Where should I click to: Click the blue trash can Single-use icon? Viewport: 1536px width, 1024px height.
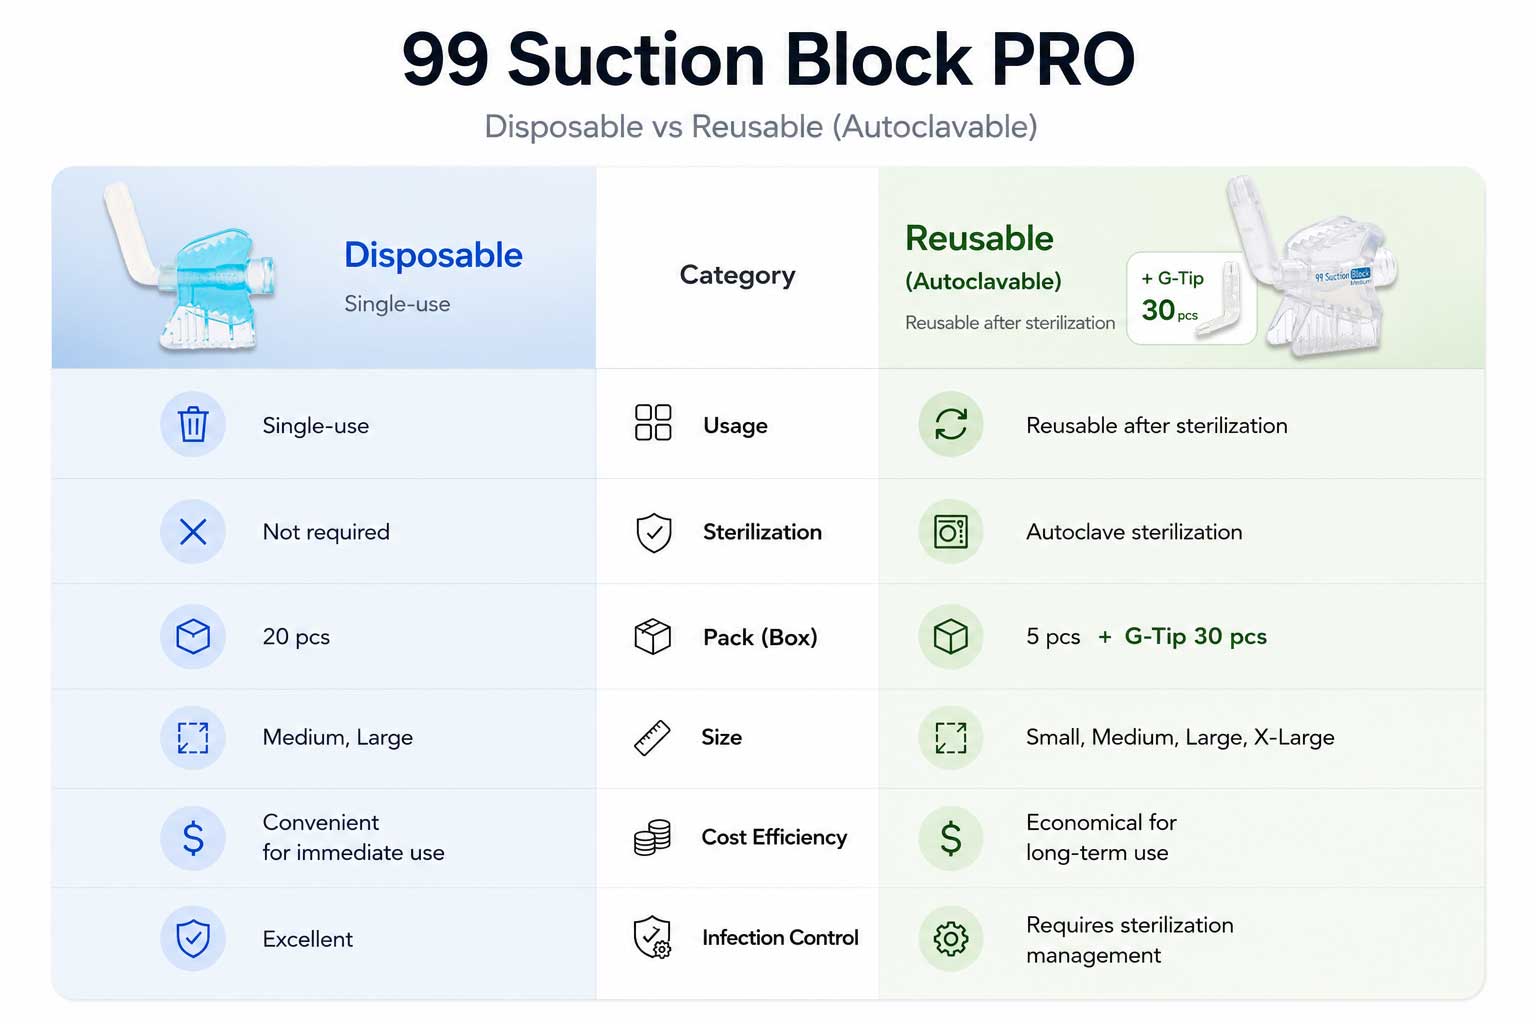tap(193, 424)
